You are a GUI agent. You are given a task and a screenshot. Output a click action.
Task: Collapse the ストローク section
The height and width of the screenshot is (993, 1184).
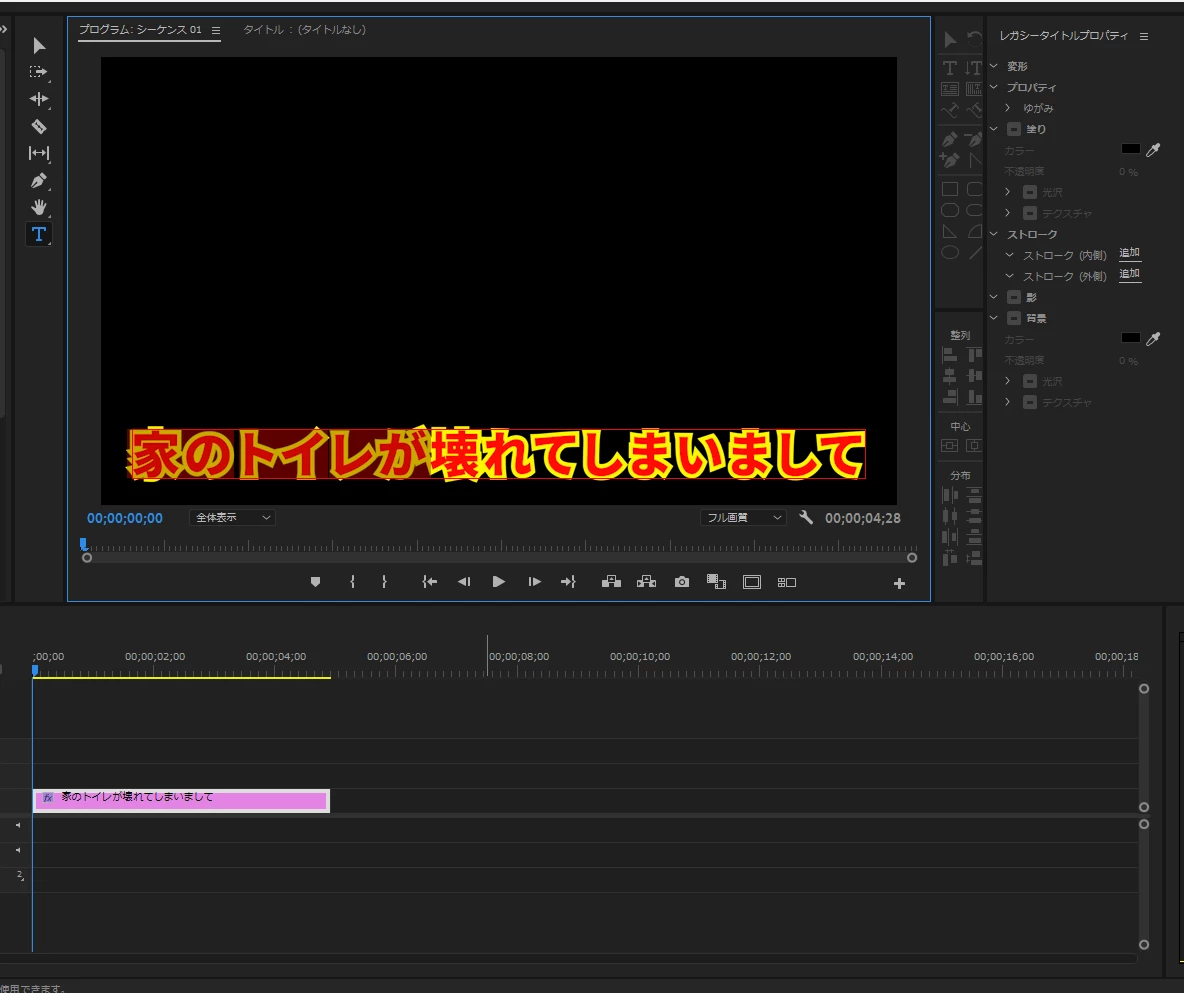(994, 234)
